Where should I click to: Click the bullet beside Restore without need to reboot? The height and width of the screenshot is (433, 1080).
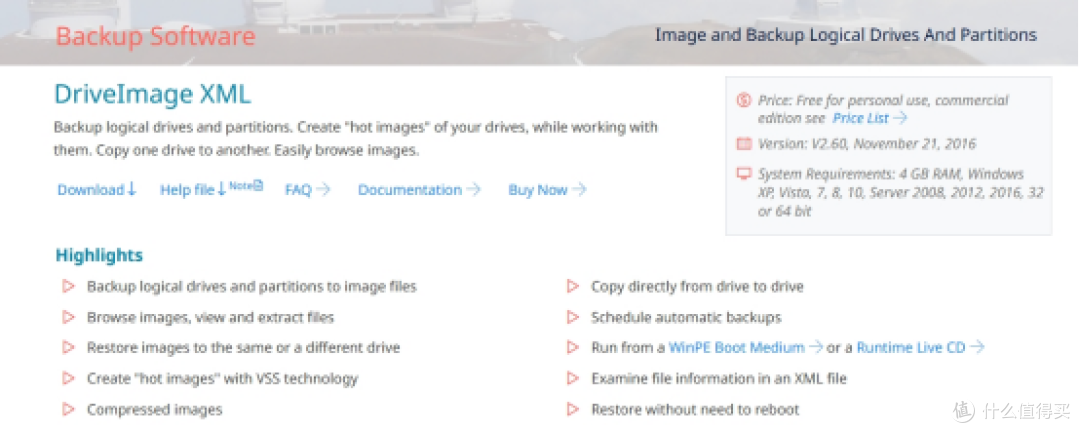click(x=572, y=410)
